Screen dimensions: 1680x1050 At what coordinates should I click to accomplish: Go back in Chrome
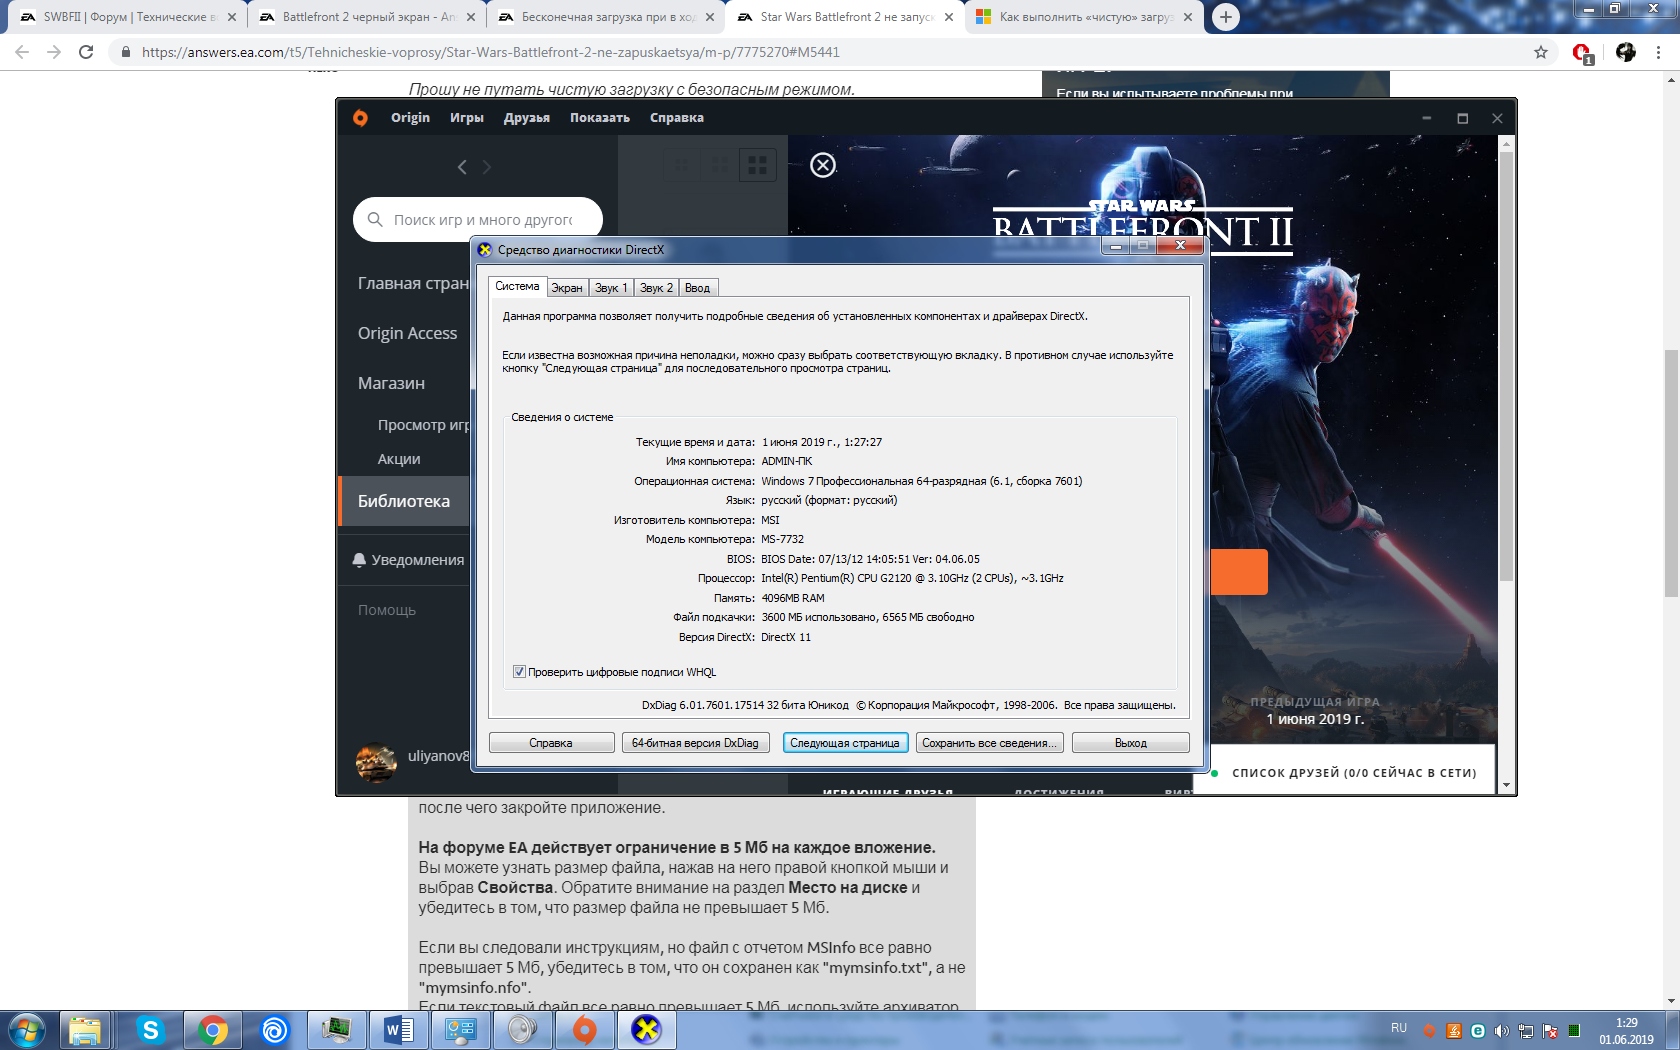22,52
